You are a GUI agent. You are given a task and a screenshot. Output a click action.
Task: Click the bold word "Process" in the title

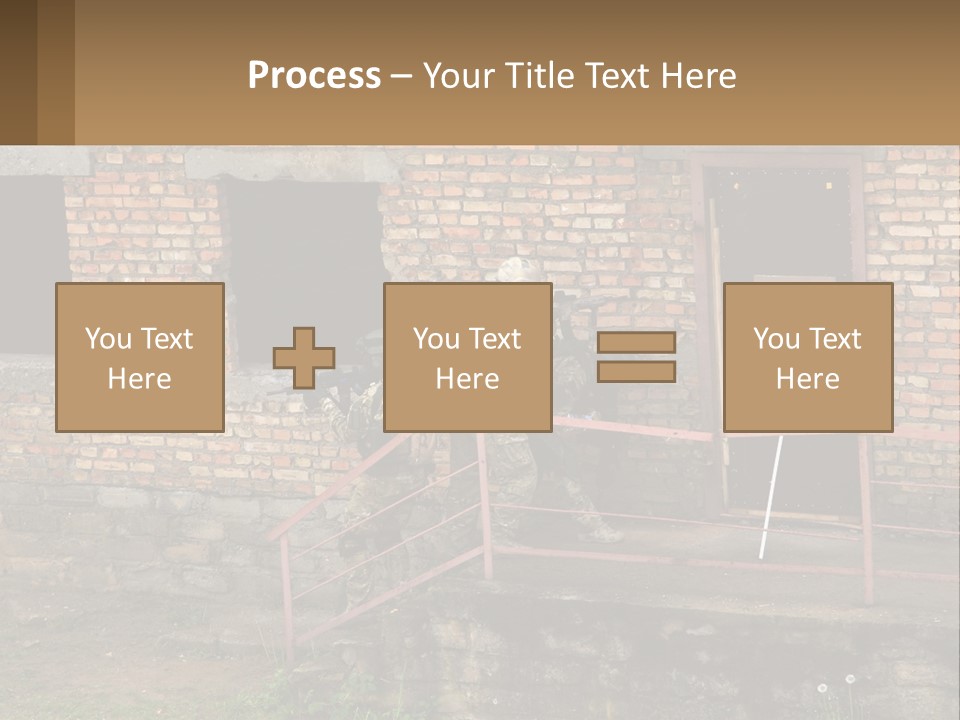click(x=314, y=75)
